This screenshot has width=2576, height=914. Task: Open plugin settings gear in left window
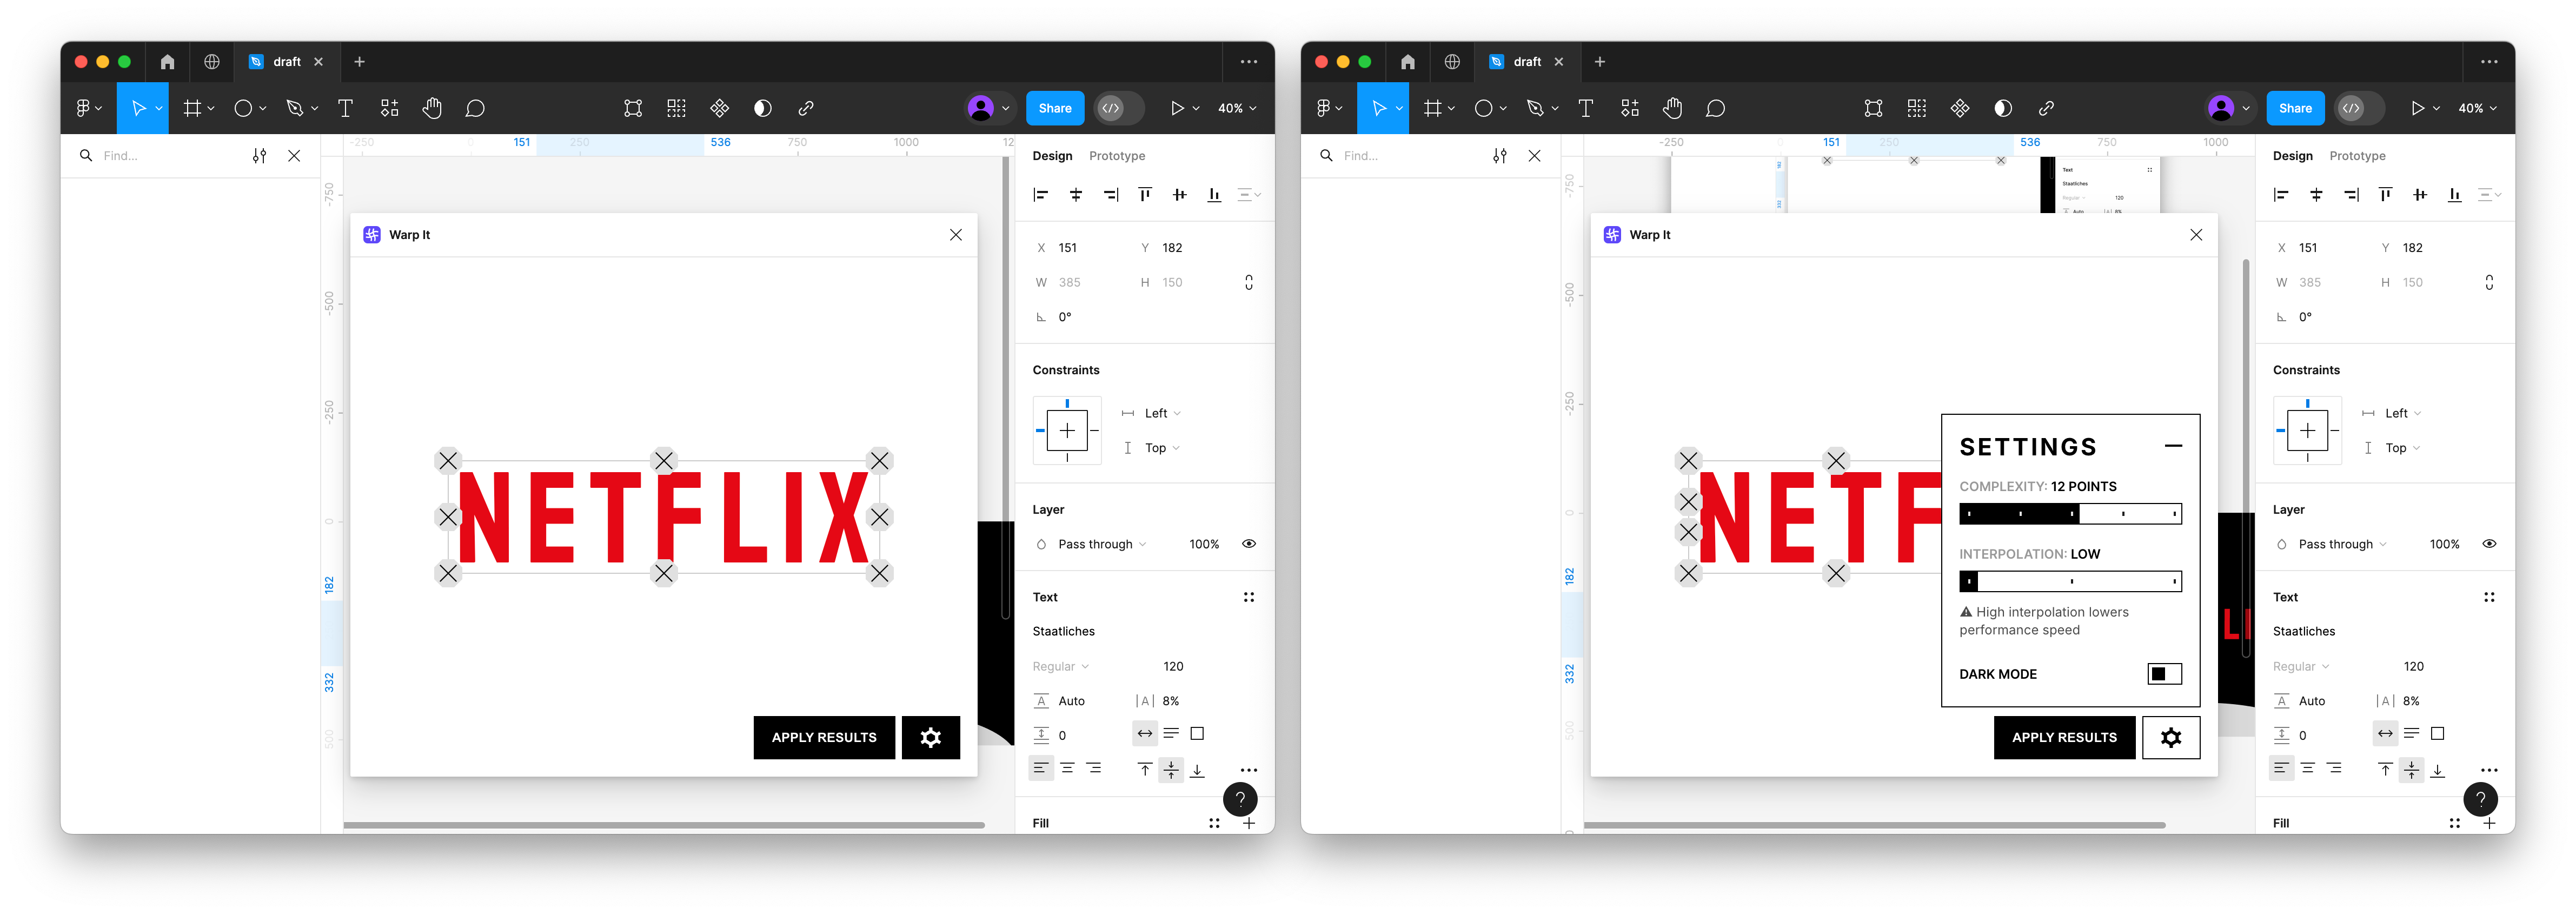coord(930,737)
